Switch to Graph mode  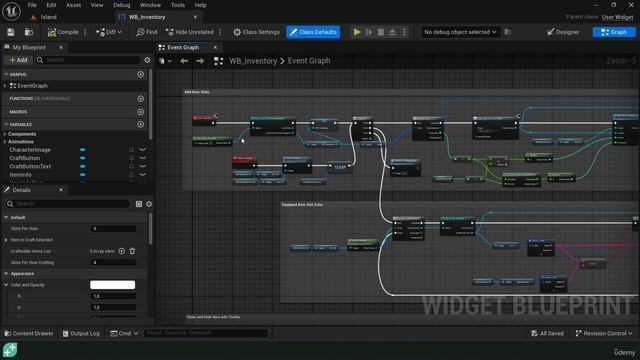(614, 32)
